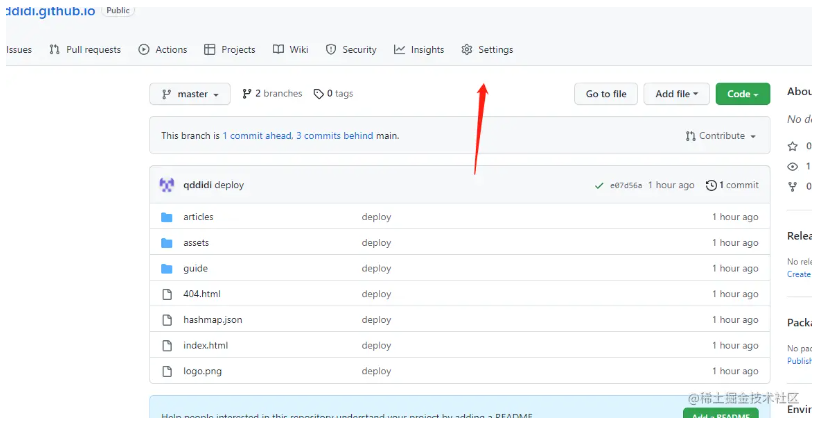Viewport: 819px width, 421px height.
Task: Click the index.html file icon
Action: [x=167, y=345]
